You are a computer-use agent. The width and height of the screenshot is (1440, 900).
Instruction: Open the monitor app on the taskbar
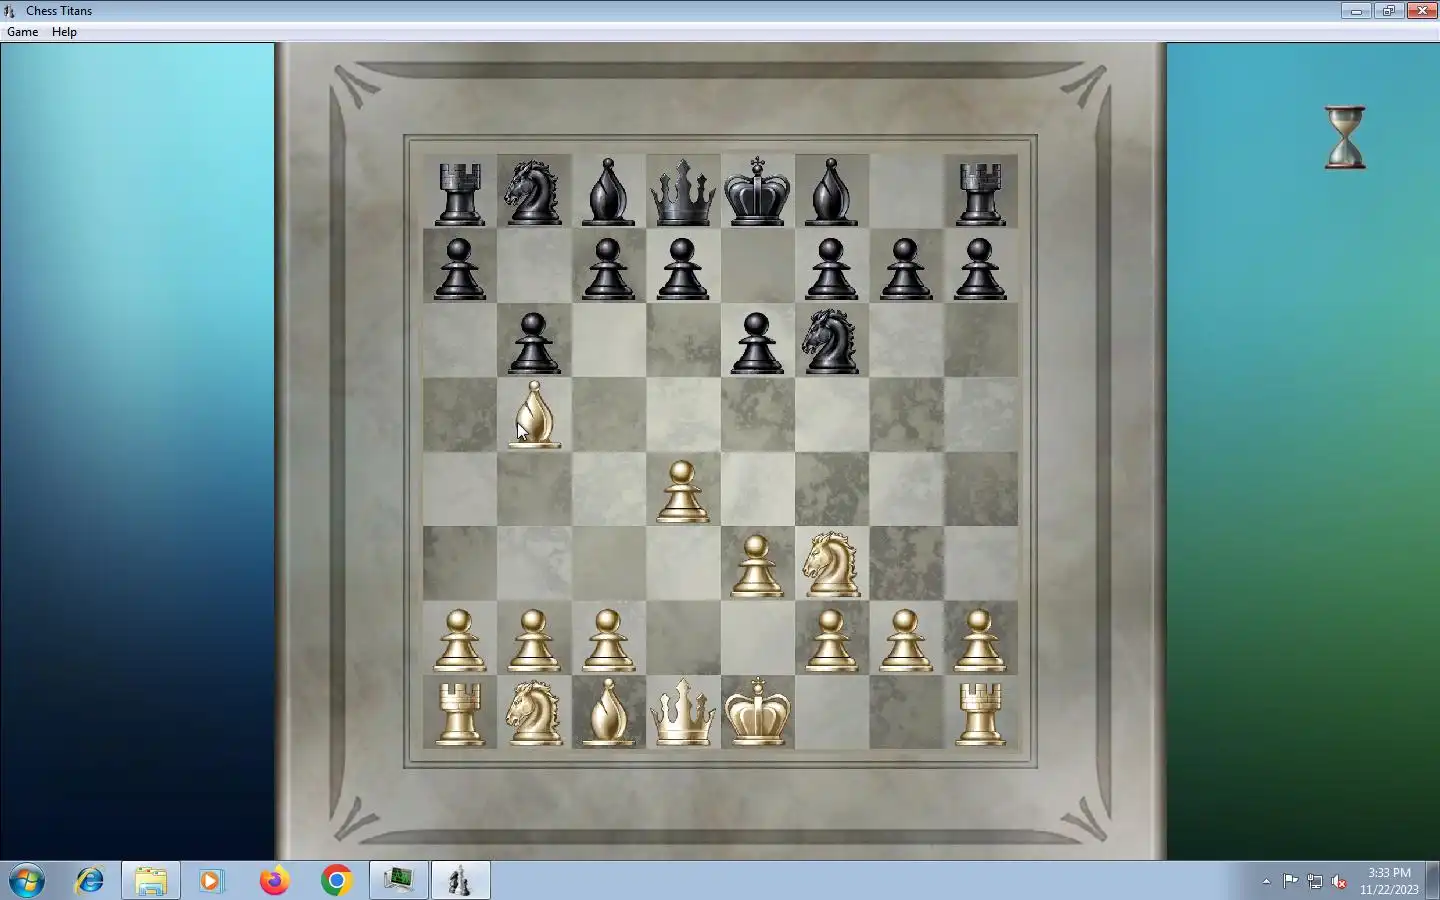pos(399,881)
